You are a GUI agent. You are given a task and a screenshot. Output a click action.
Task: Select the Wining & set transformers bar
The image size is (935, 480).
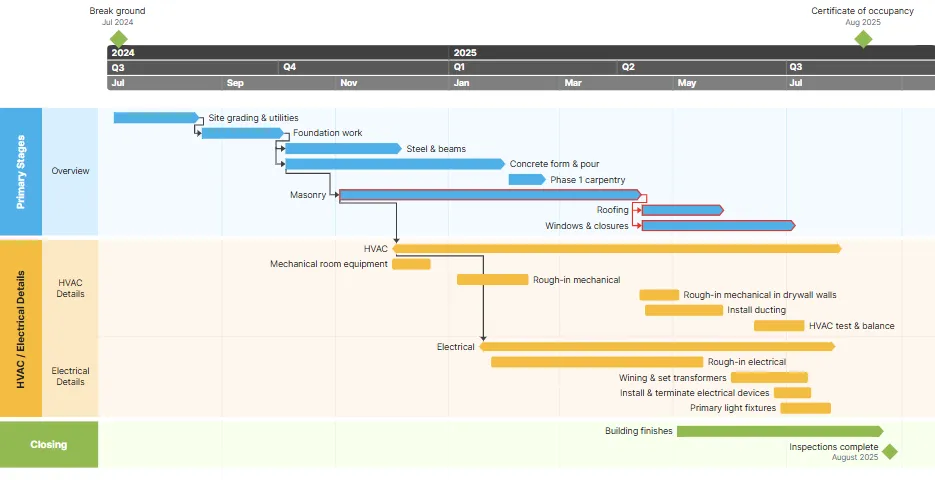pos(769,377)
